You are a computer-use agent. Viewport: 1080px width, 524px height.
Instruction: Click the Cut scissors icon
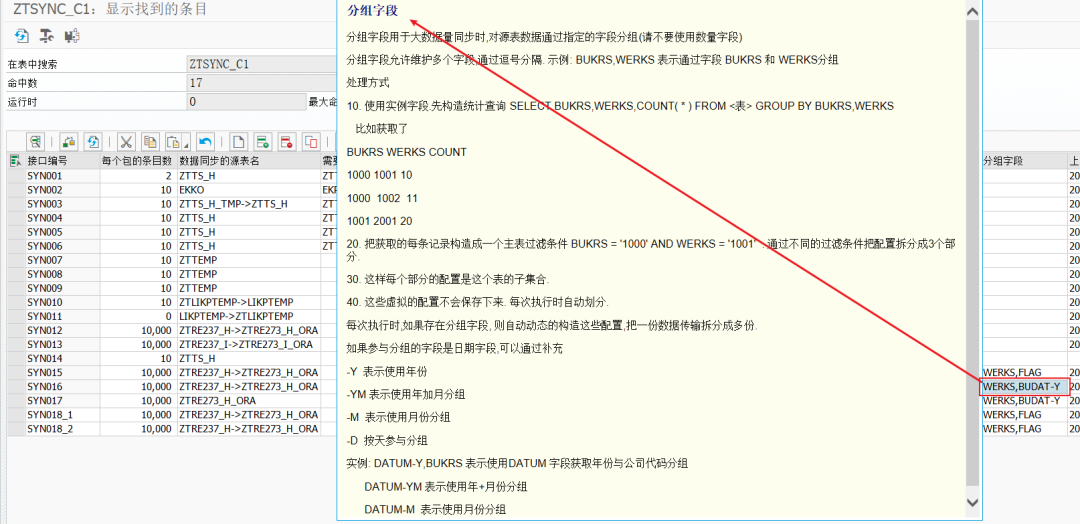tap(126, 142)
